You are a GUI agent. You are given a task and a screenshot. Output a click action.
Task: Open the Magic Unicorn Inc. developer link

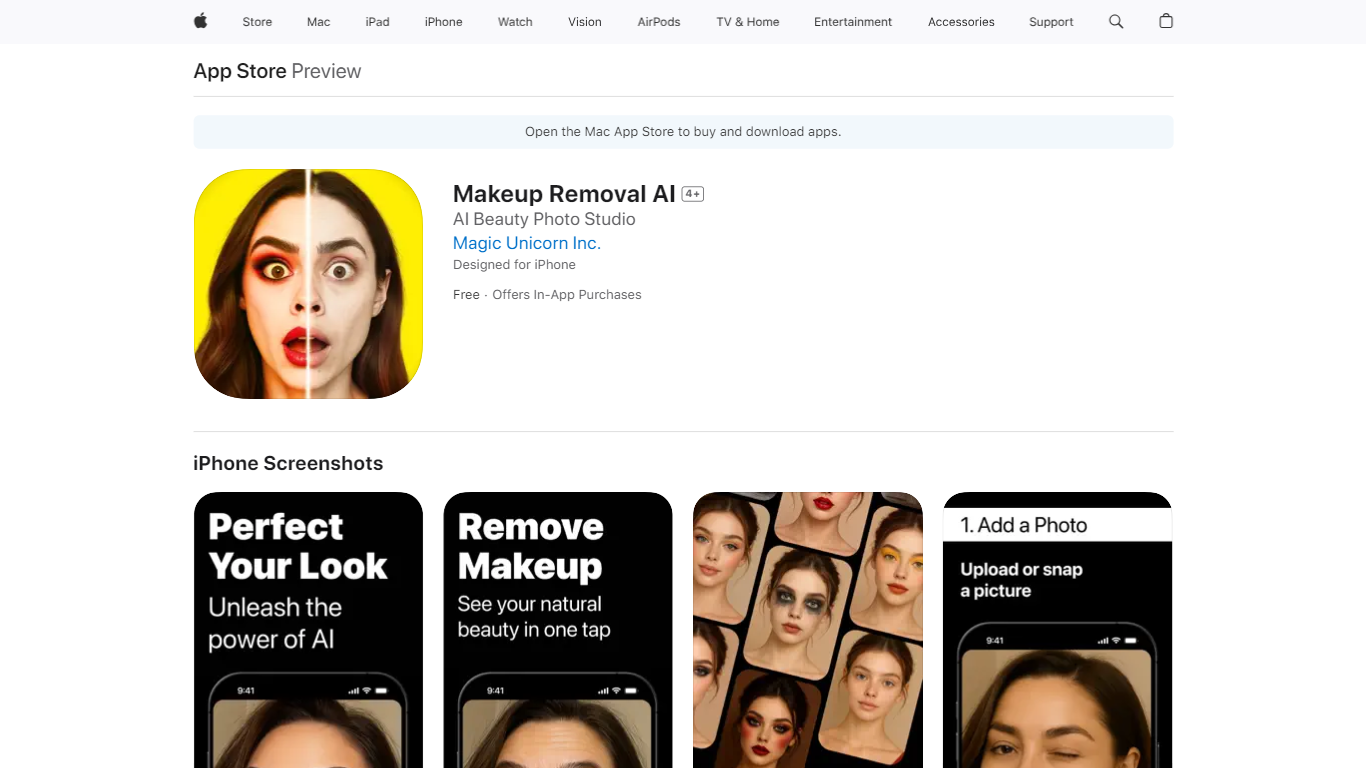coord(526,243)
